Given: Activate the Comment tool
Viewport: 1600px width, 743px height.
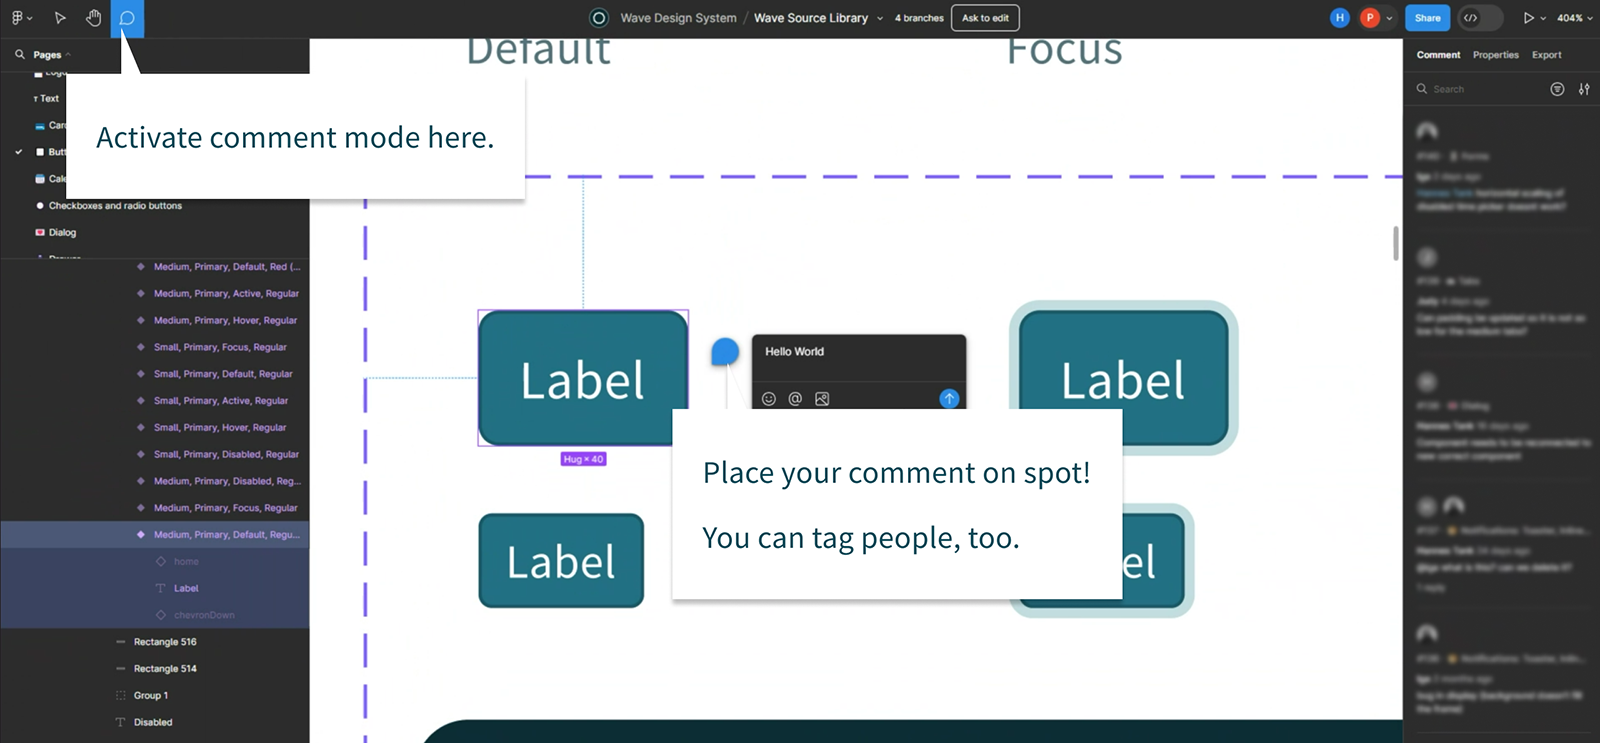Looking at the screenshot, I should (x=127, y=18).
